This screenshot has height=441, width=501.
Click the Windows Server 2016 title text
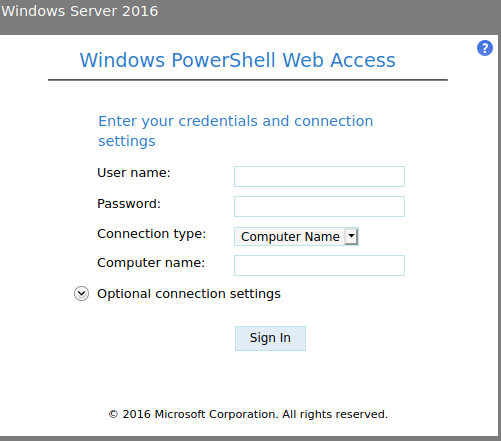pyautogui.click(x=80, y=11)
